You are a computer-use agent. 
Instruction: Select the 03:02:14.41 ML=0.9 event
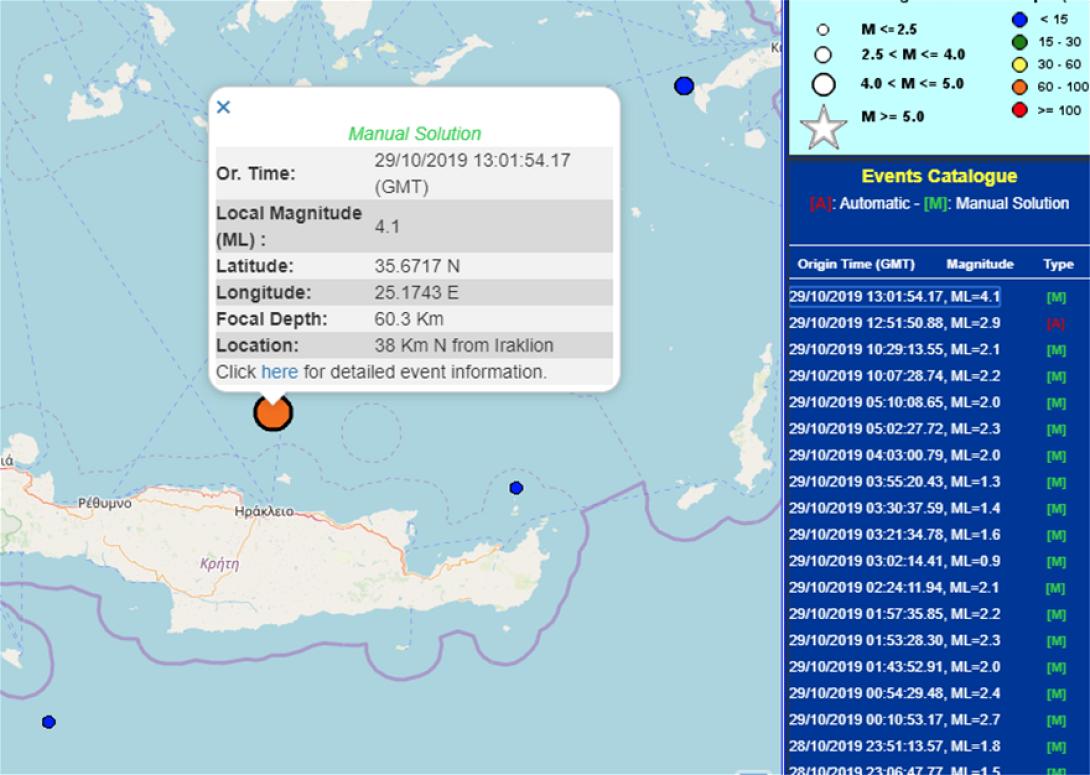pos(894,561)
